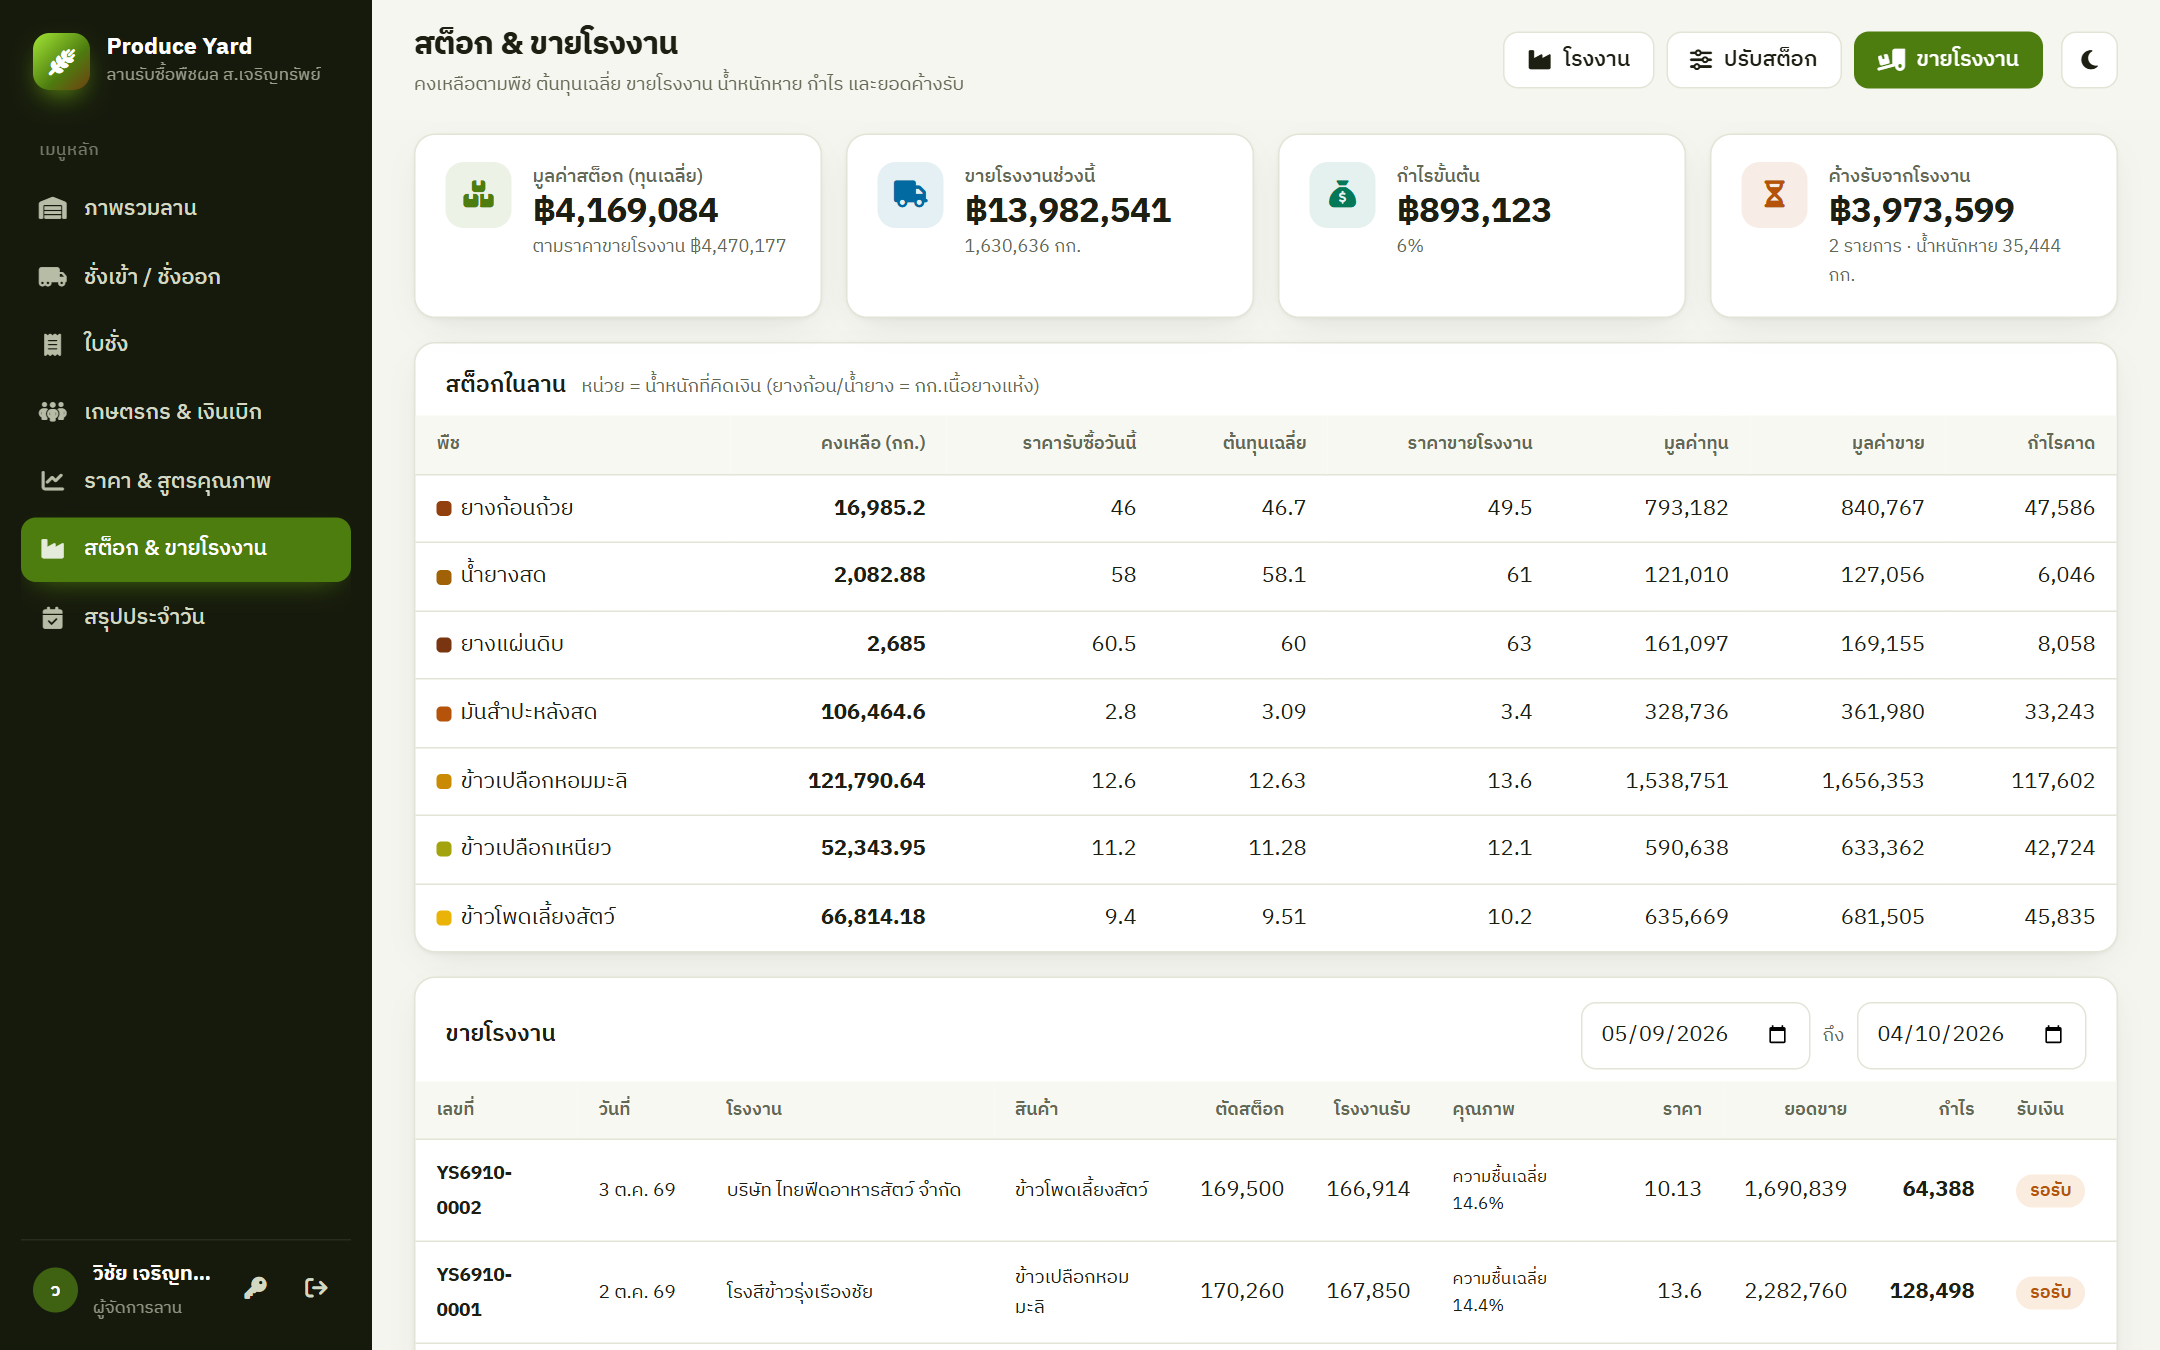This screenshot has width=2160, height=1350.
Task: Click factory name บริษัท ไทยฟีดอาหารสัตว์ จำกัด
Action: (x=844, y=1190)
